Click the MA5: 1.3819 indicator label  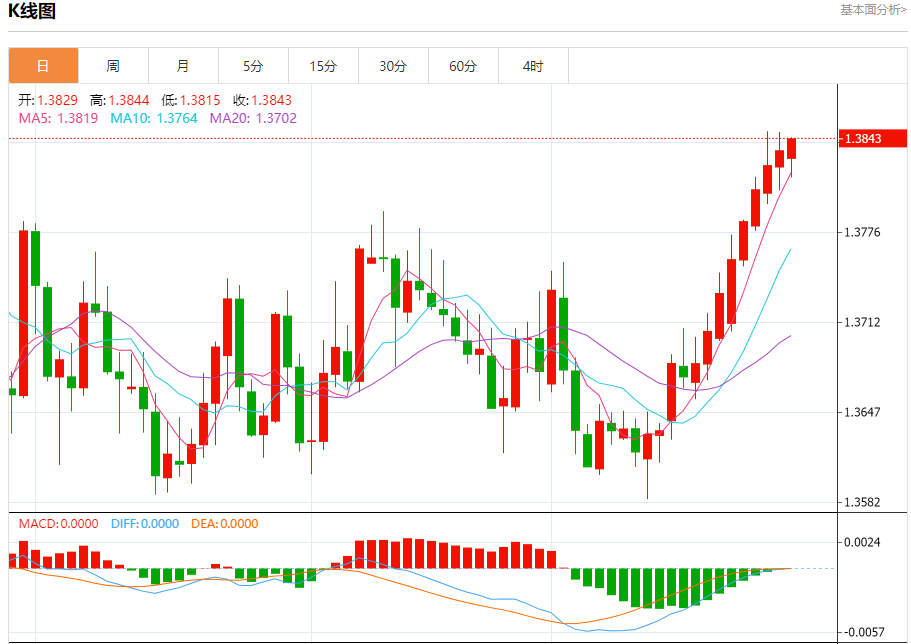point(58,118)
